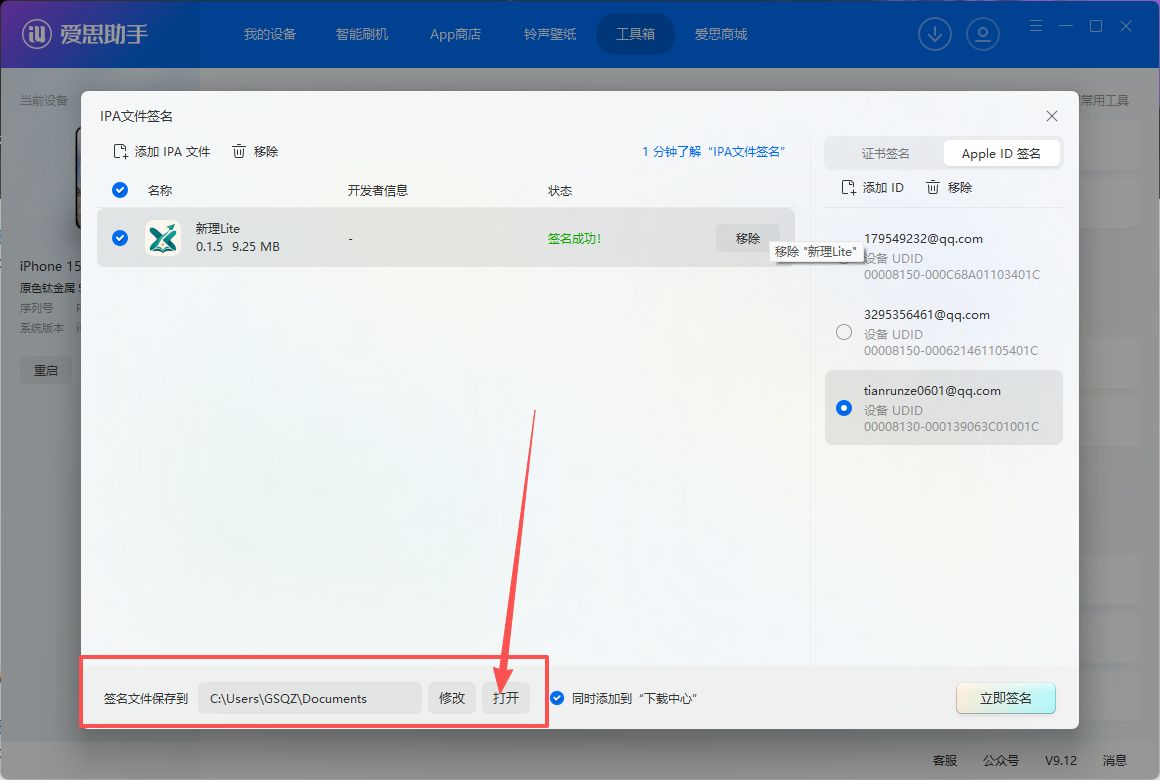The width and height of the screenshot is (1160, 780).
Task: Click the 名称 column header
Action: [x=160, y=190]
